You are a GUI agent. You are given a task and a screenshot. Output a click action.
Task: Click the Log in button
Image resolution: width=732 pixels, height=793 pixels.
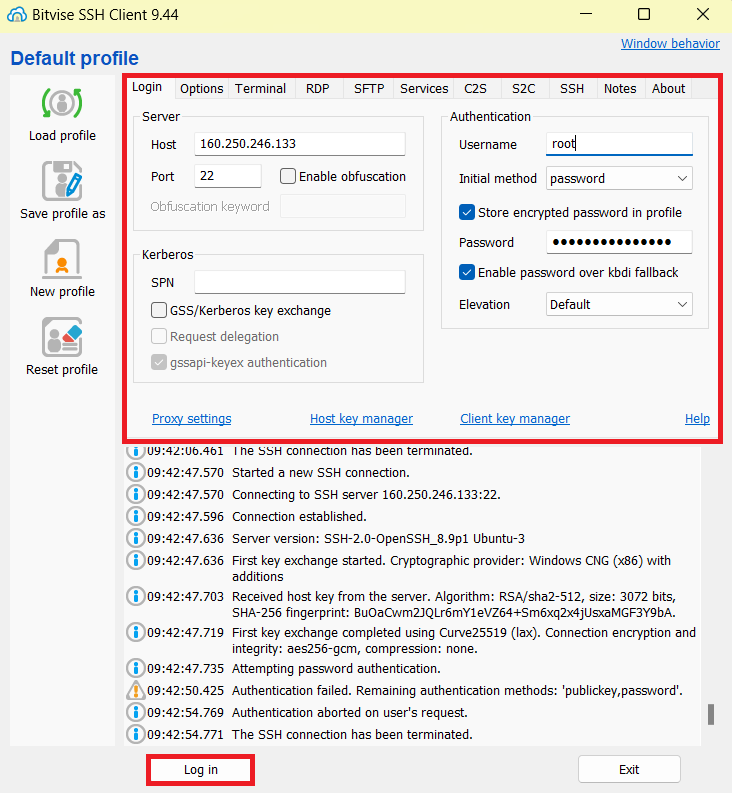(x=201, y=770)
